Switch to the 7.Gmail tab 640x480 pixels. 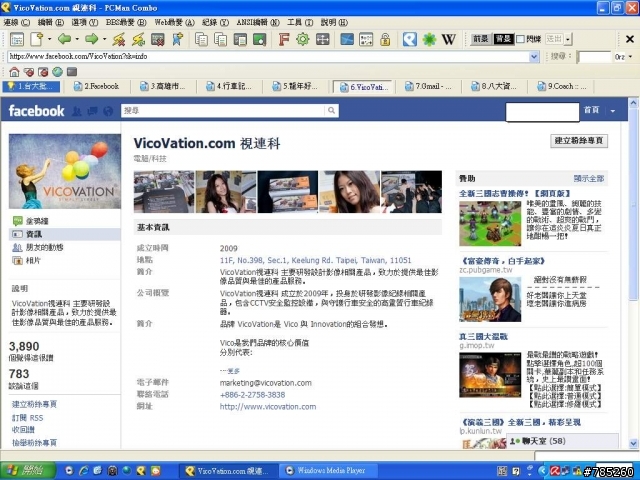click(x=428, y=86)
